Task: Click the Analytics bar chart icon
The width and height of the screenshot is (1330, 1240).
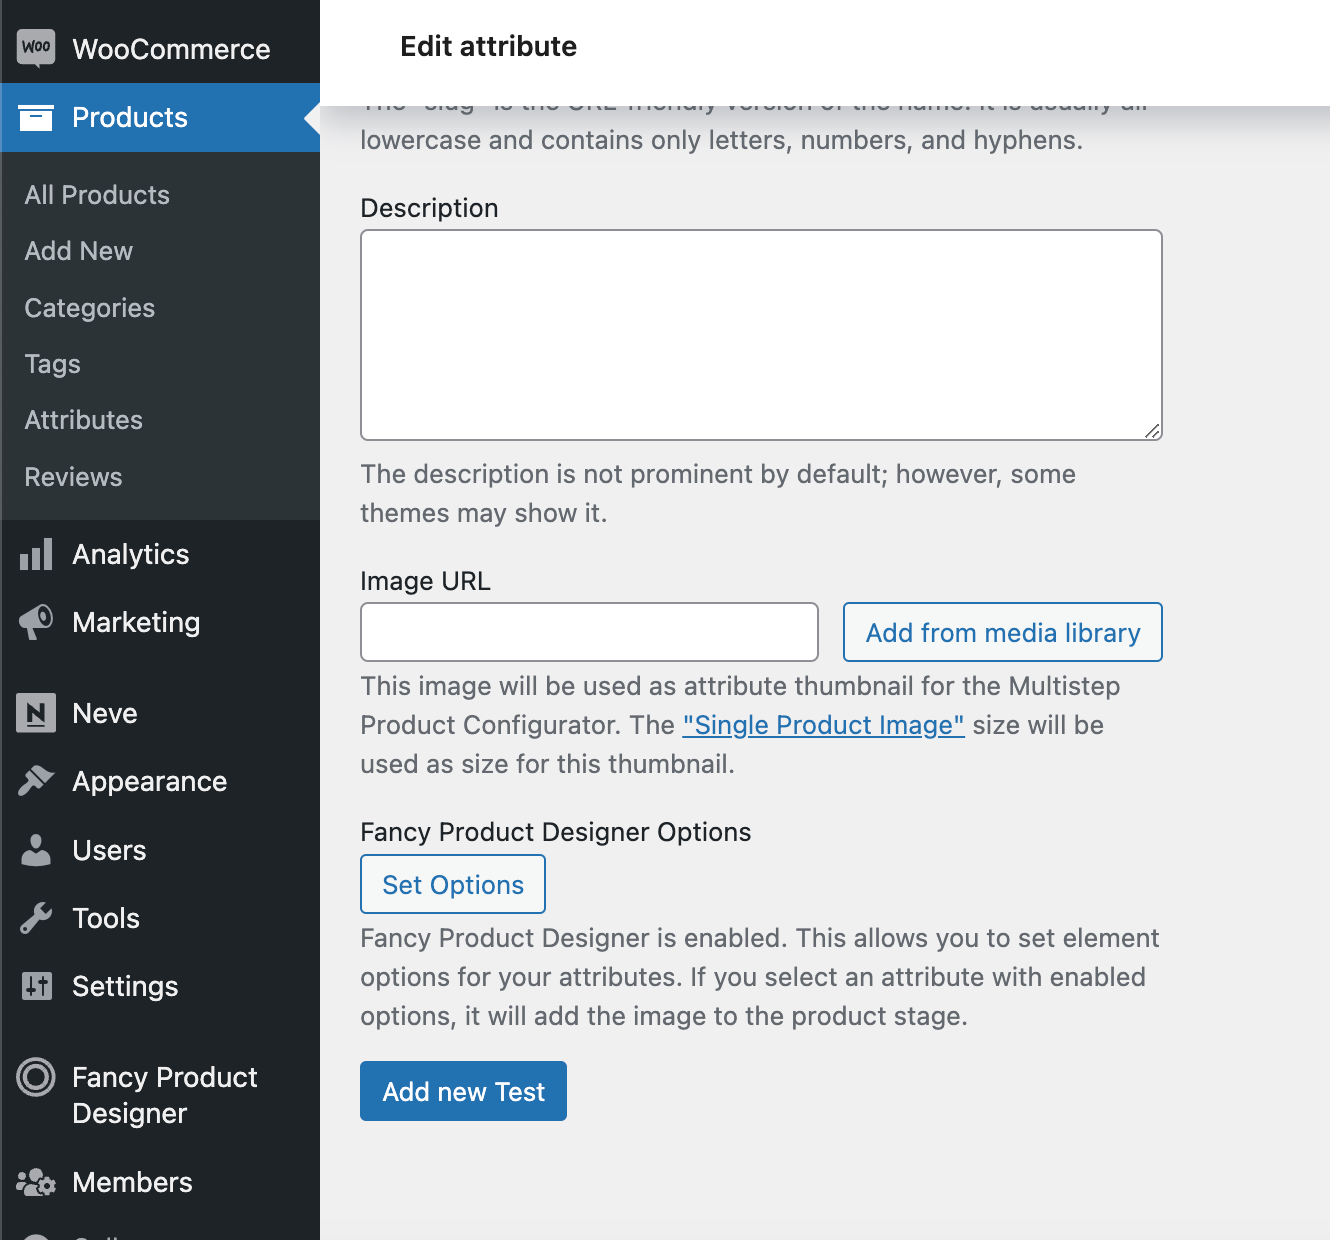Action: pos(36,554)
